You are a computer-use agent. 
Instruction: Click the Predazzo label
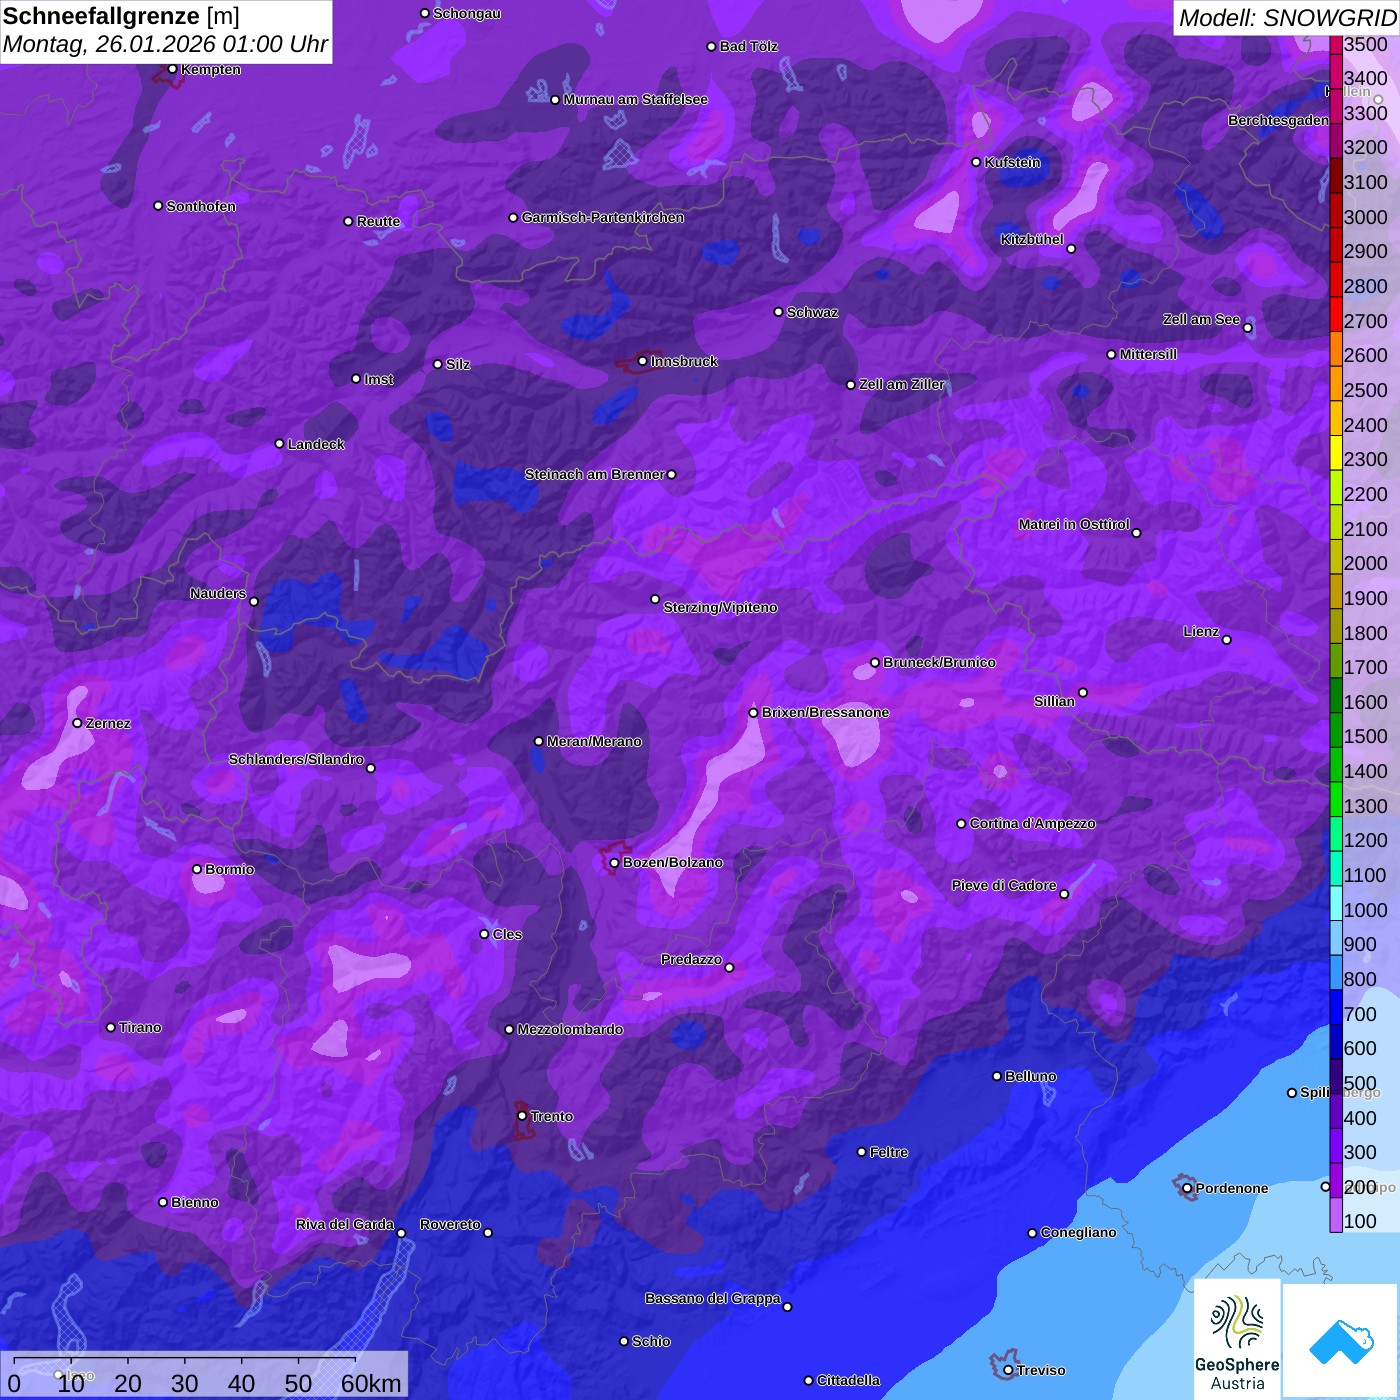691,959
